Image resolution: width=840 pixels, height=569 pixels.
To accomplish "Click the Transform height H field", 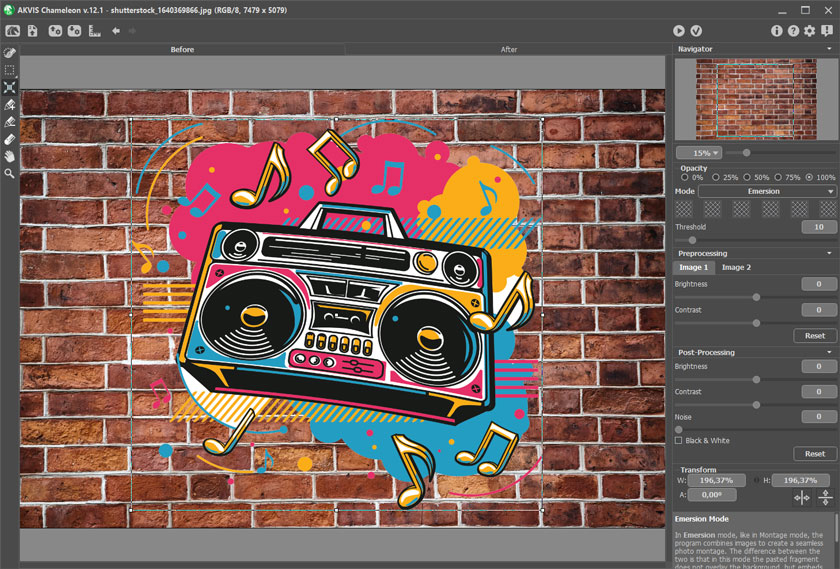I will tap(800, 481).
